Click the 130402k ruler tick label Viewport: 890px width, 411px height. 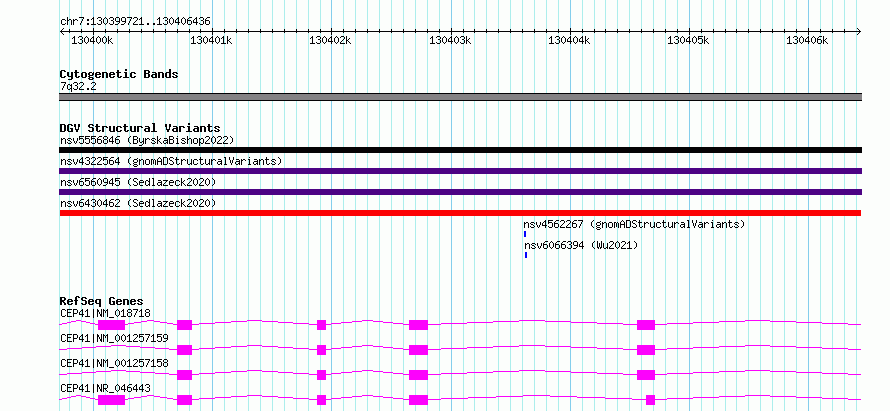pos(330,40)
